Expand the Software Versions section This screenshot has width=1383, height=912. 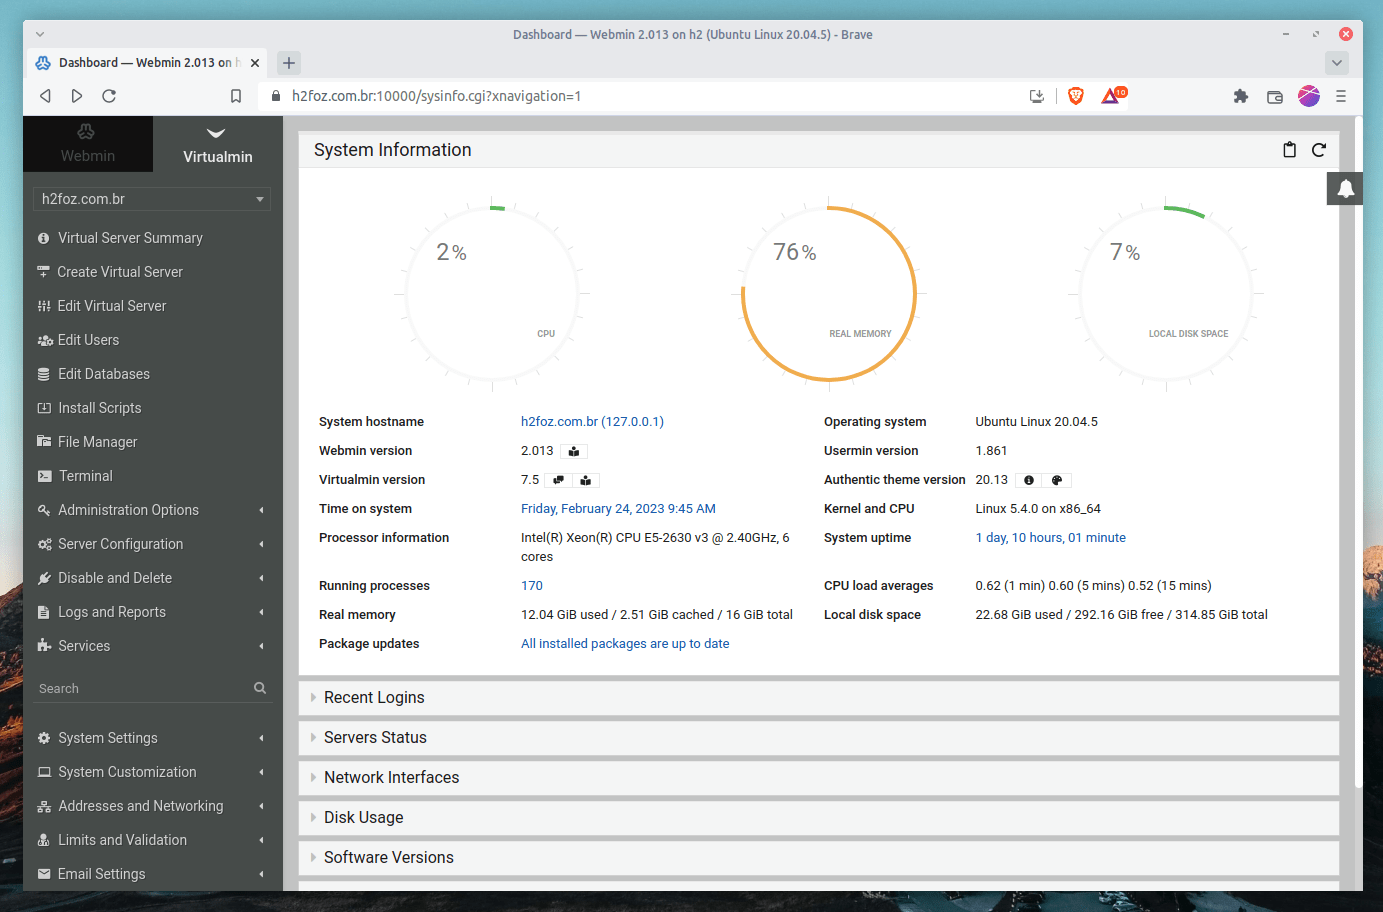click(x=818, y=858)
